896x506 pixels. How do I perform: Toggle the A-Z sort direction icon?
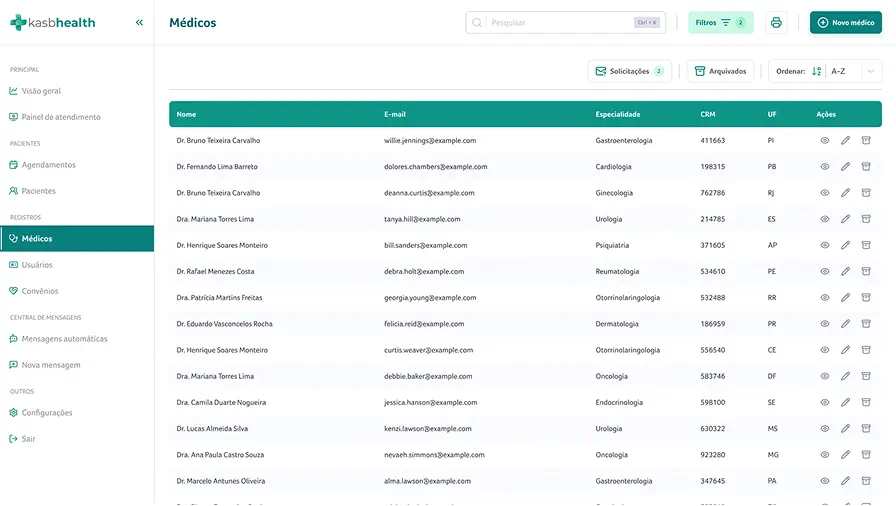click(x=817, y=71)
